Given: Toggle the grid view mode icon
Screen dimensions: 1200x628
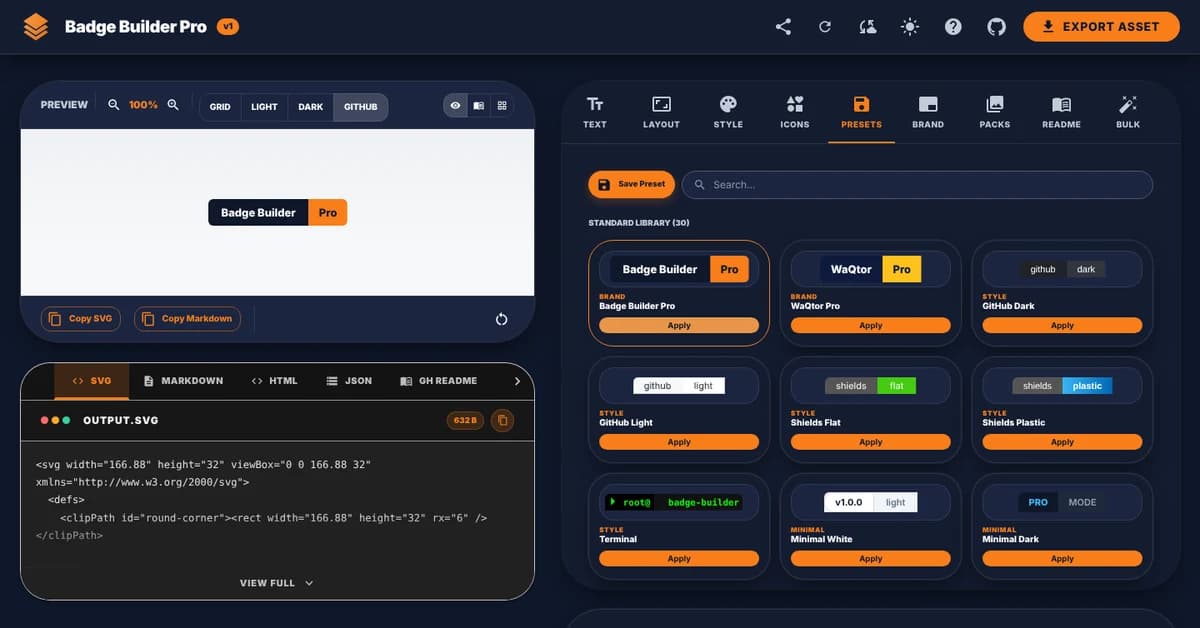Looking at the screenshot, I should [502, 105].
